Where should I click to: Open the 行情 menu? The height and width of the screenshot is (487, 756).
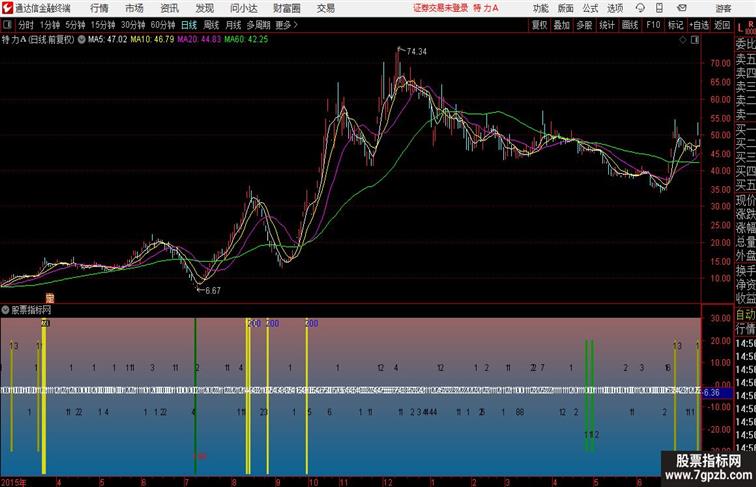pyautogui.click(x=99, y=8)
